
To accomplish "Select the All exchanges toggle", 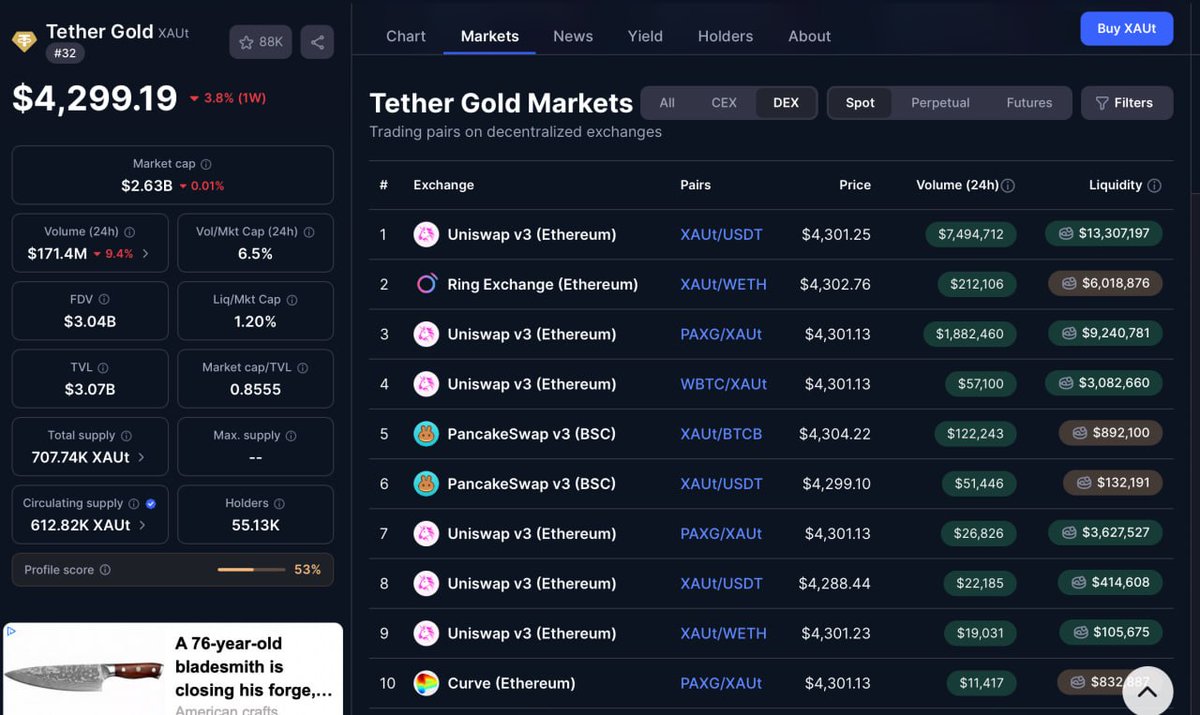I will 667,103.
